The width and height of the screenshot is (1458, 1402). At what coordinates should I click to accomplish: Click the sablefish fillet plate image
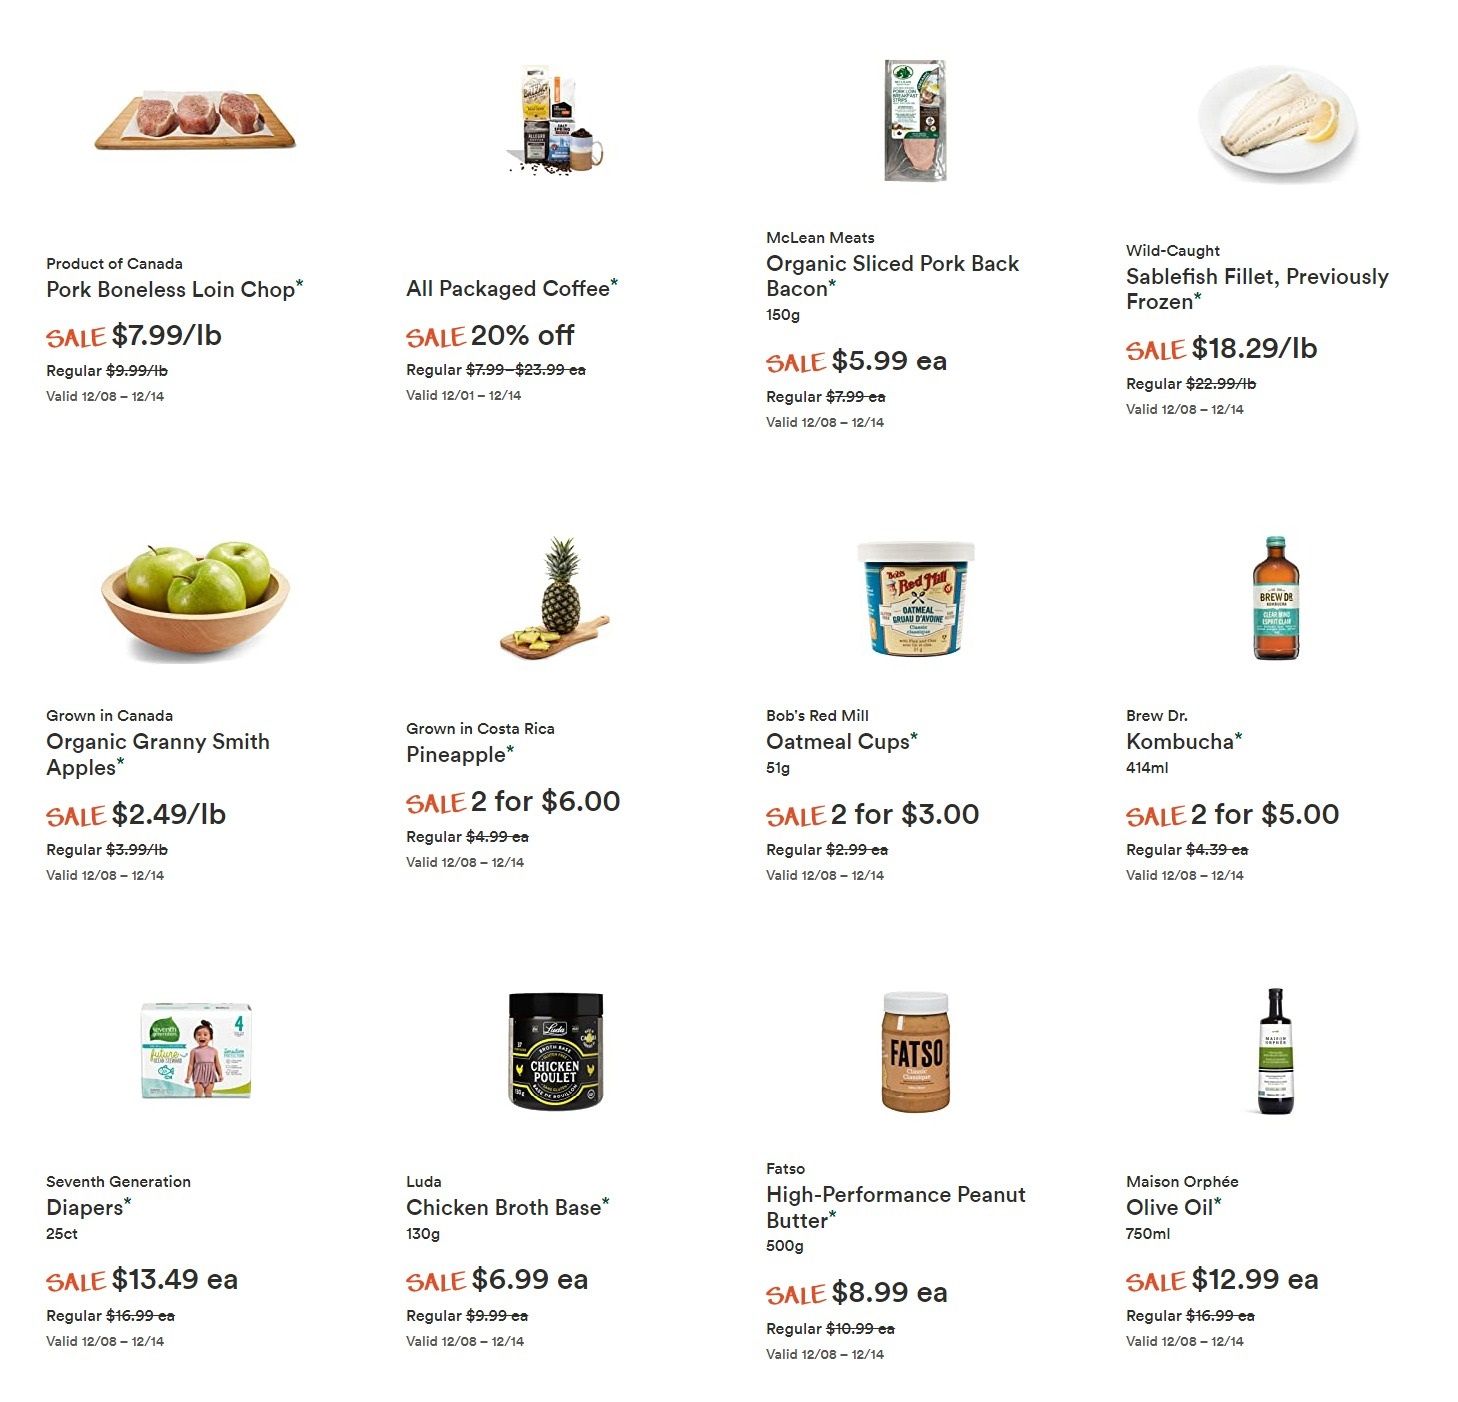pos(1277,120)
